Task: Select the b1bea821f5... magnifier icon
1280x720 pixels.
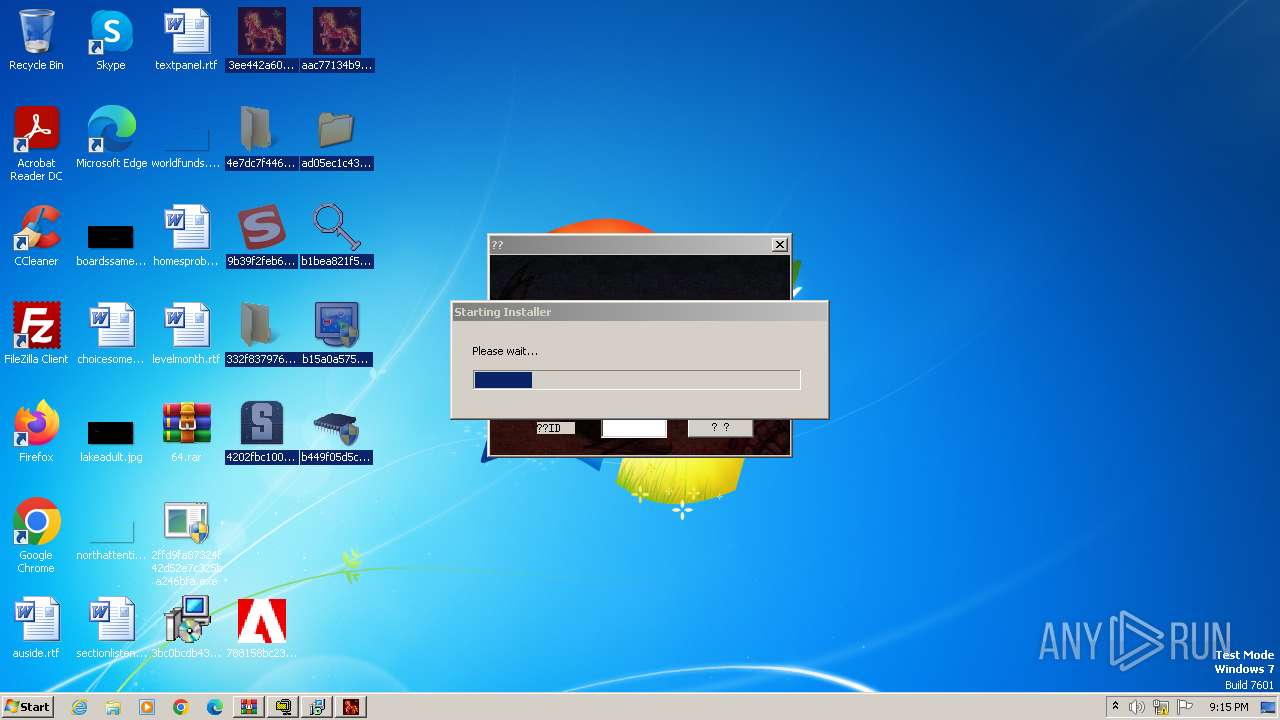Action: [337, 236]
